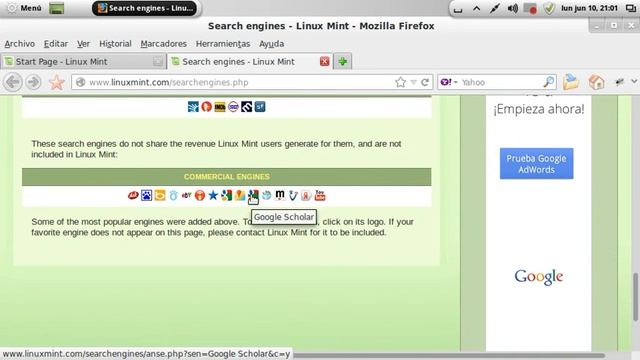The width and height of the screenshot is (640, 360).
Task: Choose the orange Bing search engine icon
Action: [160, 196]
